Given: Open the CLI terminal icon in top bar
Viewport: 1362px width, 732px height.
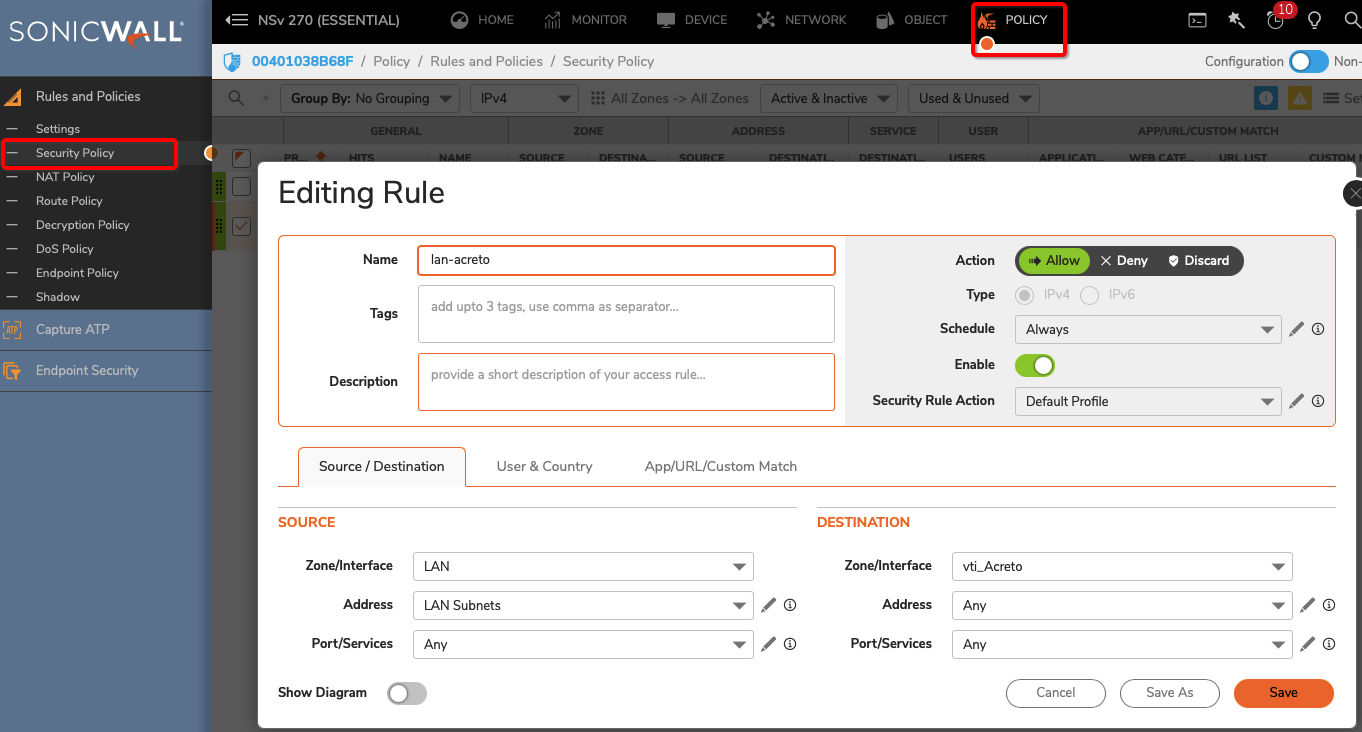Looking at the screenshot, I should tap(1197, 20).
